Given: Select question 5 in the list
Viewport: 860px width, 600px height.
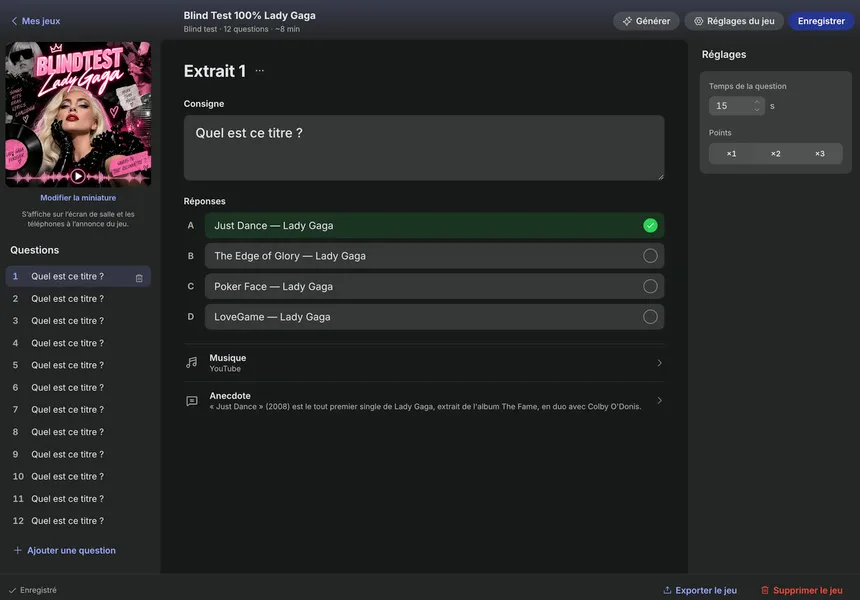Looking at the screenshot, I should [x=78, y=365].
